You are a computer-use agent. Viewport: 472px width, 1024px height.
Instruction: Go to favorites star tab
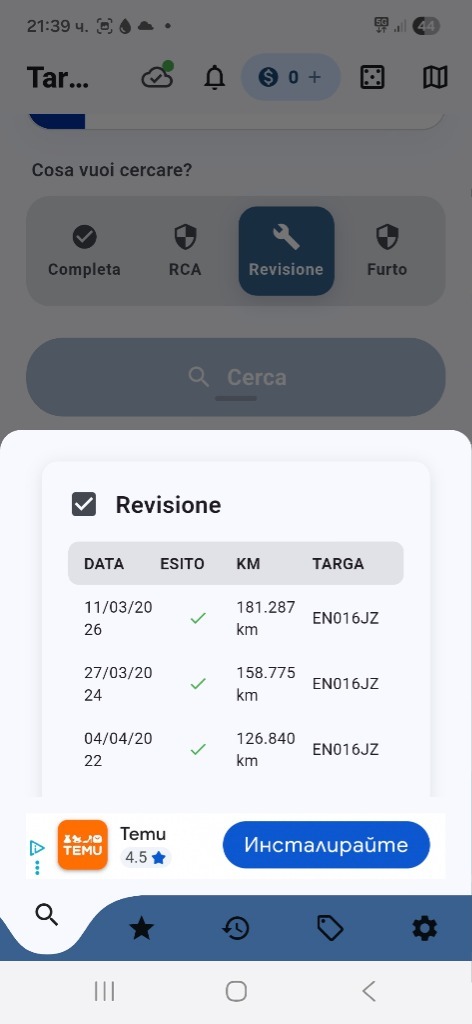tap(142, 928)
